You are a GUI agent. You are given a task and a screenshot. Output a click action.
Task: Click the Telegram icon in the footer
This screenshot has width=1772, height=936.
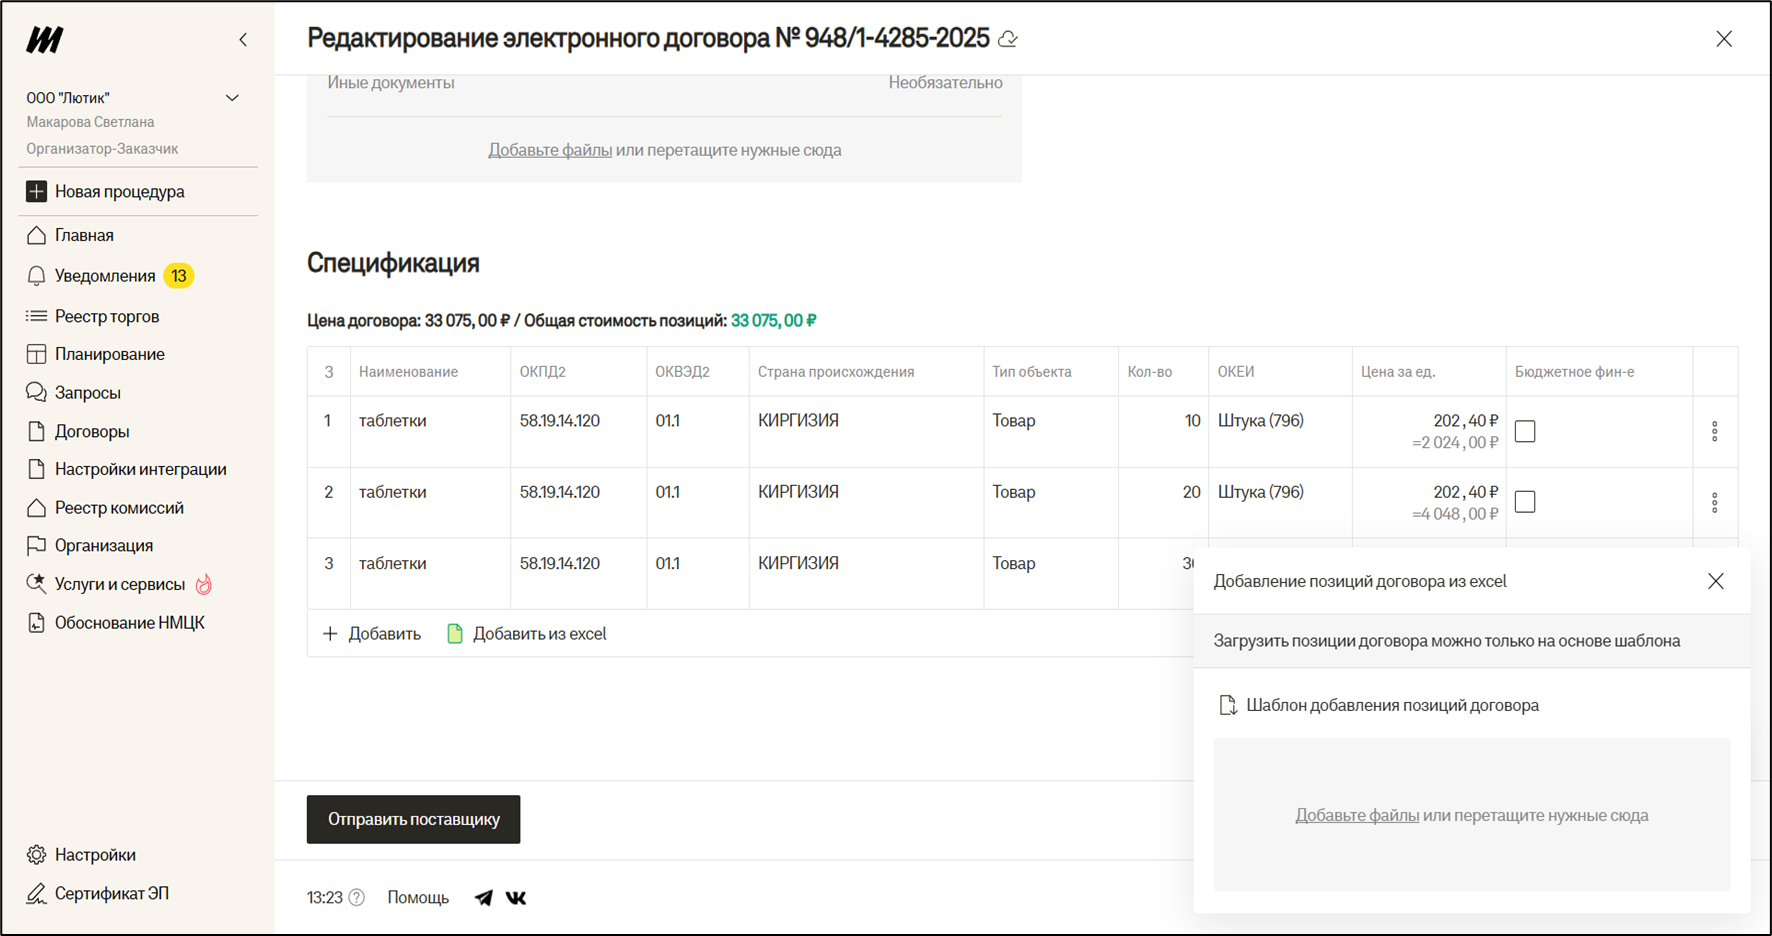click(483, 897)
